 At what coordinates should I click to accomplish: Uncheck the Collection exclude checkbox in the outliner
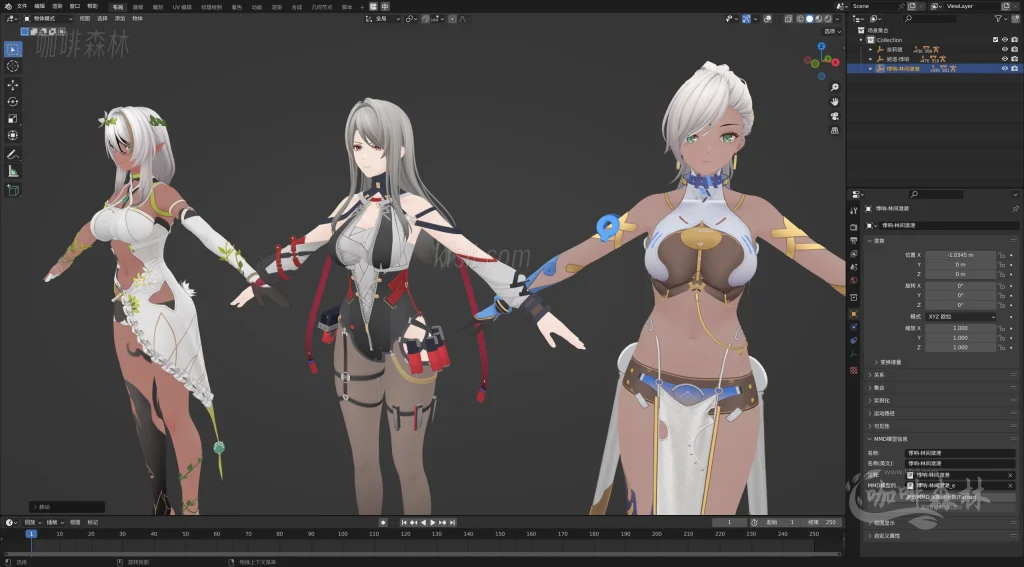coord(995,40)
